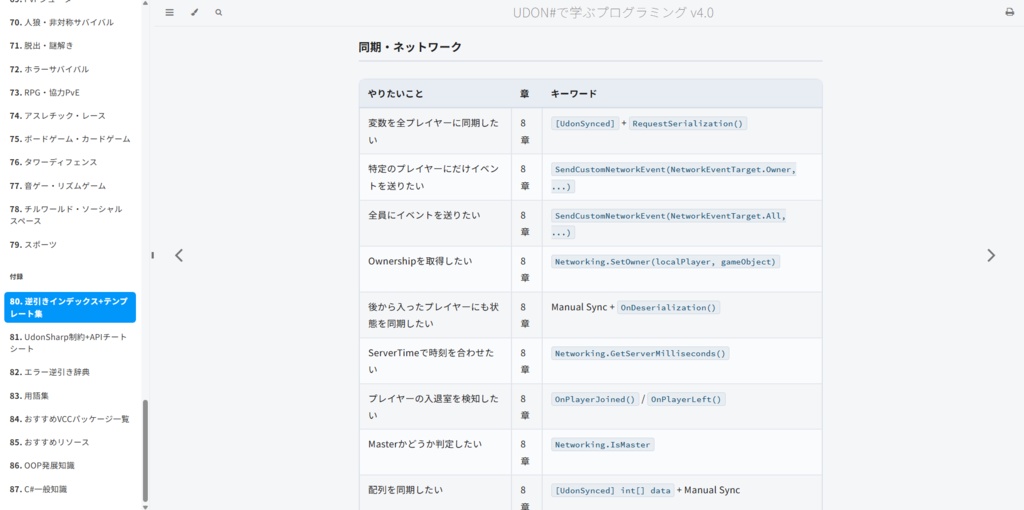Open chapter 84 おすすめVCCパッケージ一覧
The image size is (1024, 510).
pos(70,419)
